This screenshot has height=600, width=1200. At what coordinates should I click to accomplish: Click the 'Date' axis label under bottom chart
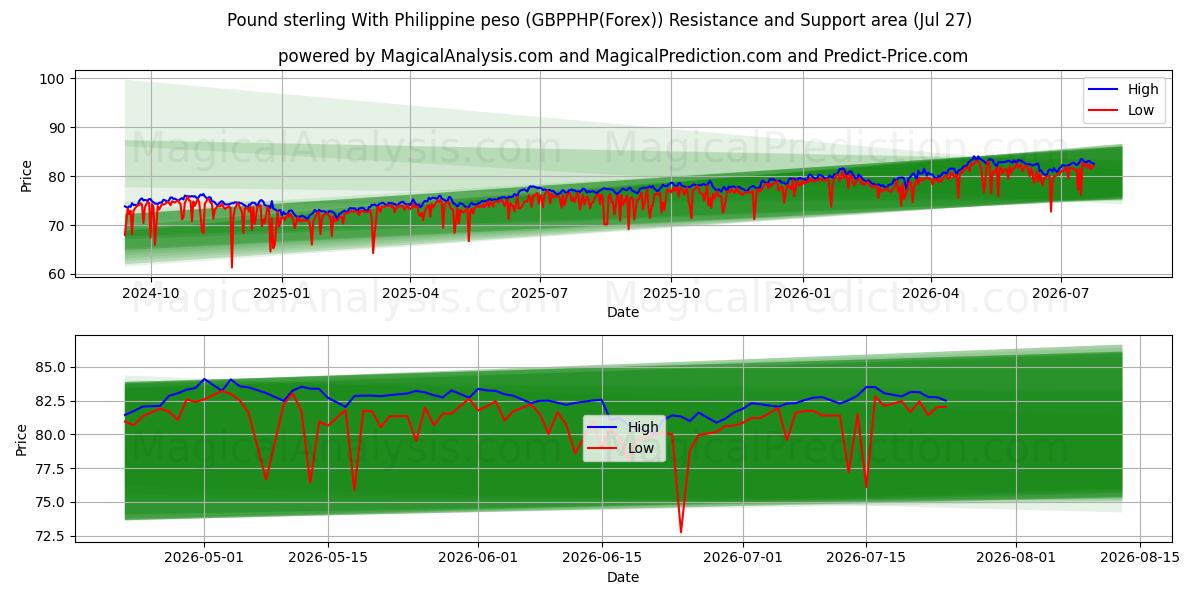(623, 577)
